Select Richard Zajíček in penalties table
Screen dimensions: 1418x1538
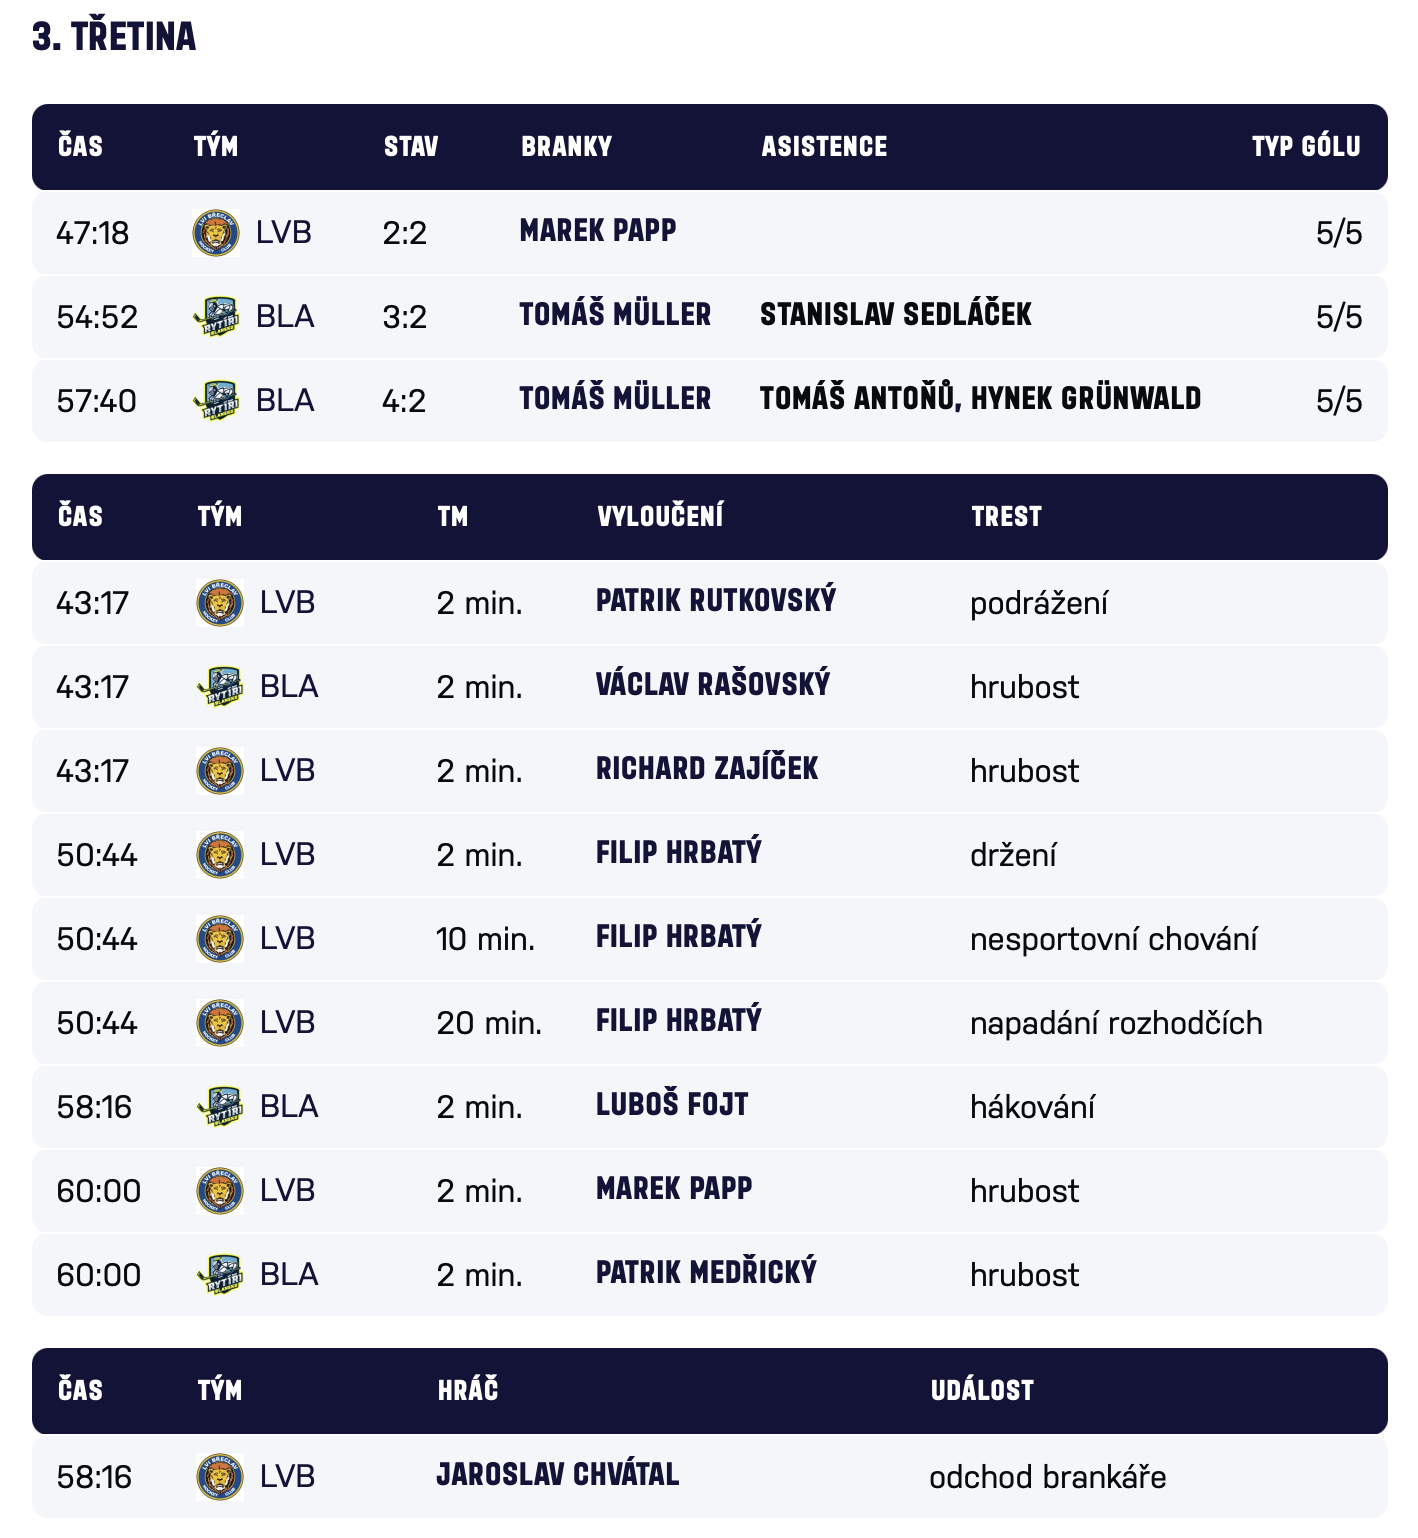(x=707, y=769)
